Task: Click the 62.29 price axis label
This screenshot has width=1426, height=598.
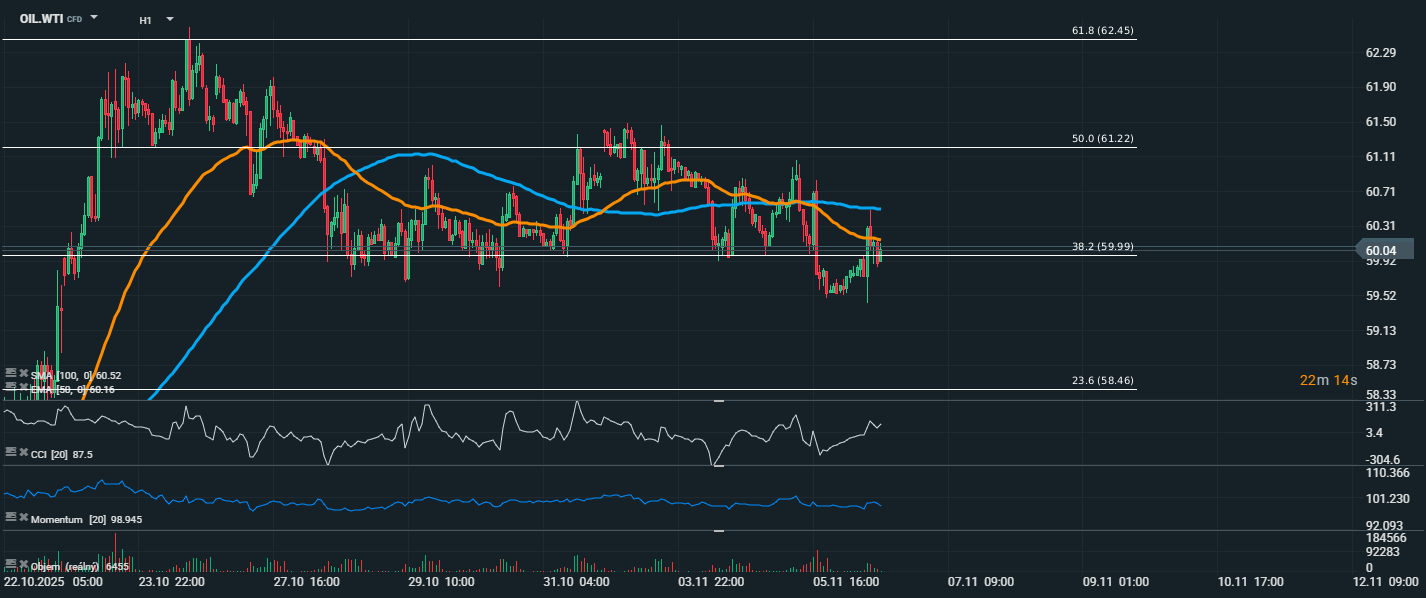Action: (1380, 52)
